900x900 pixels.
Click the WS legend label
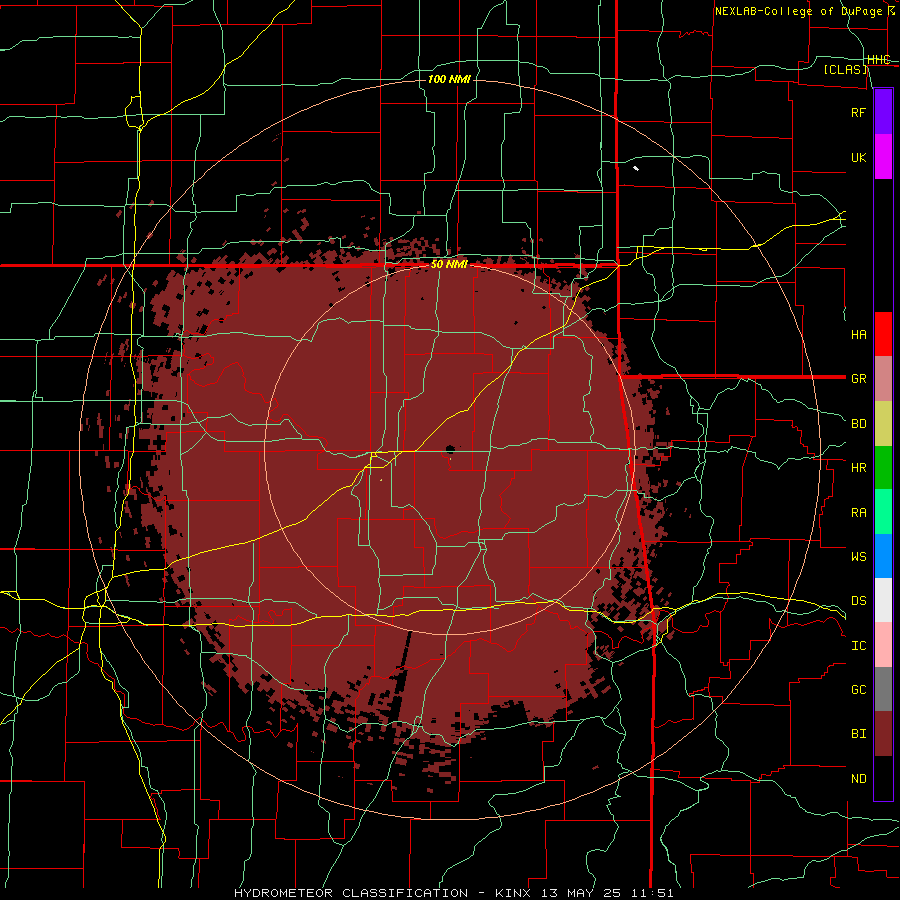click(859, 557)
